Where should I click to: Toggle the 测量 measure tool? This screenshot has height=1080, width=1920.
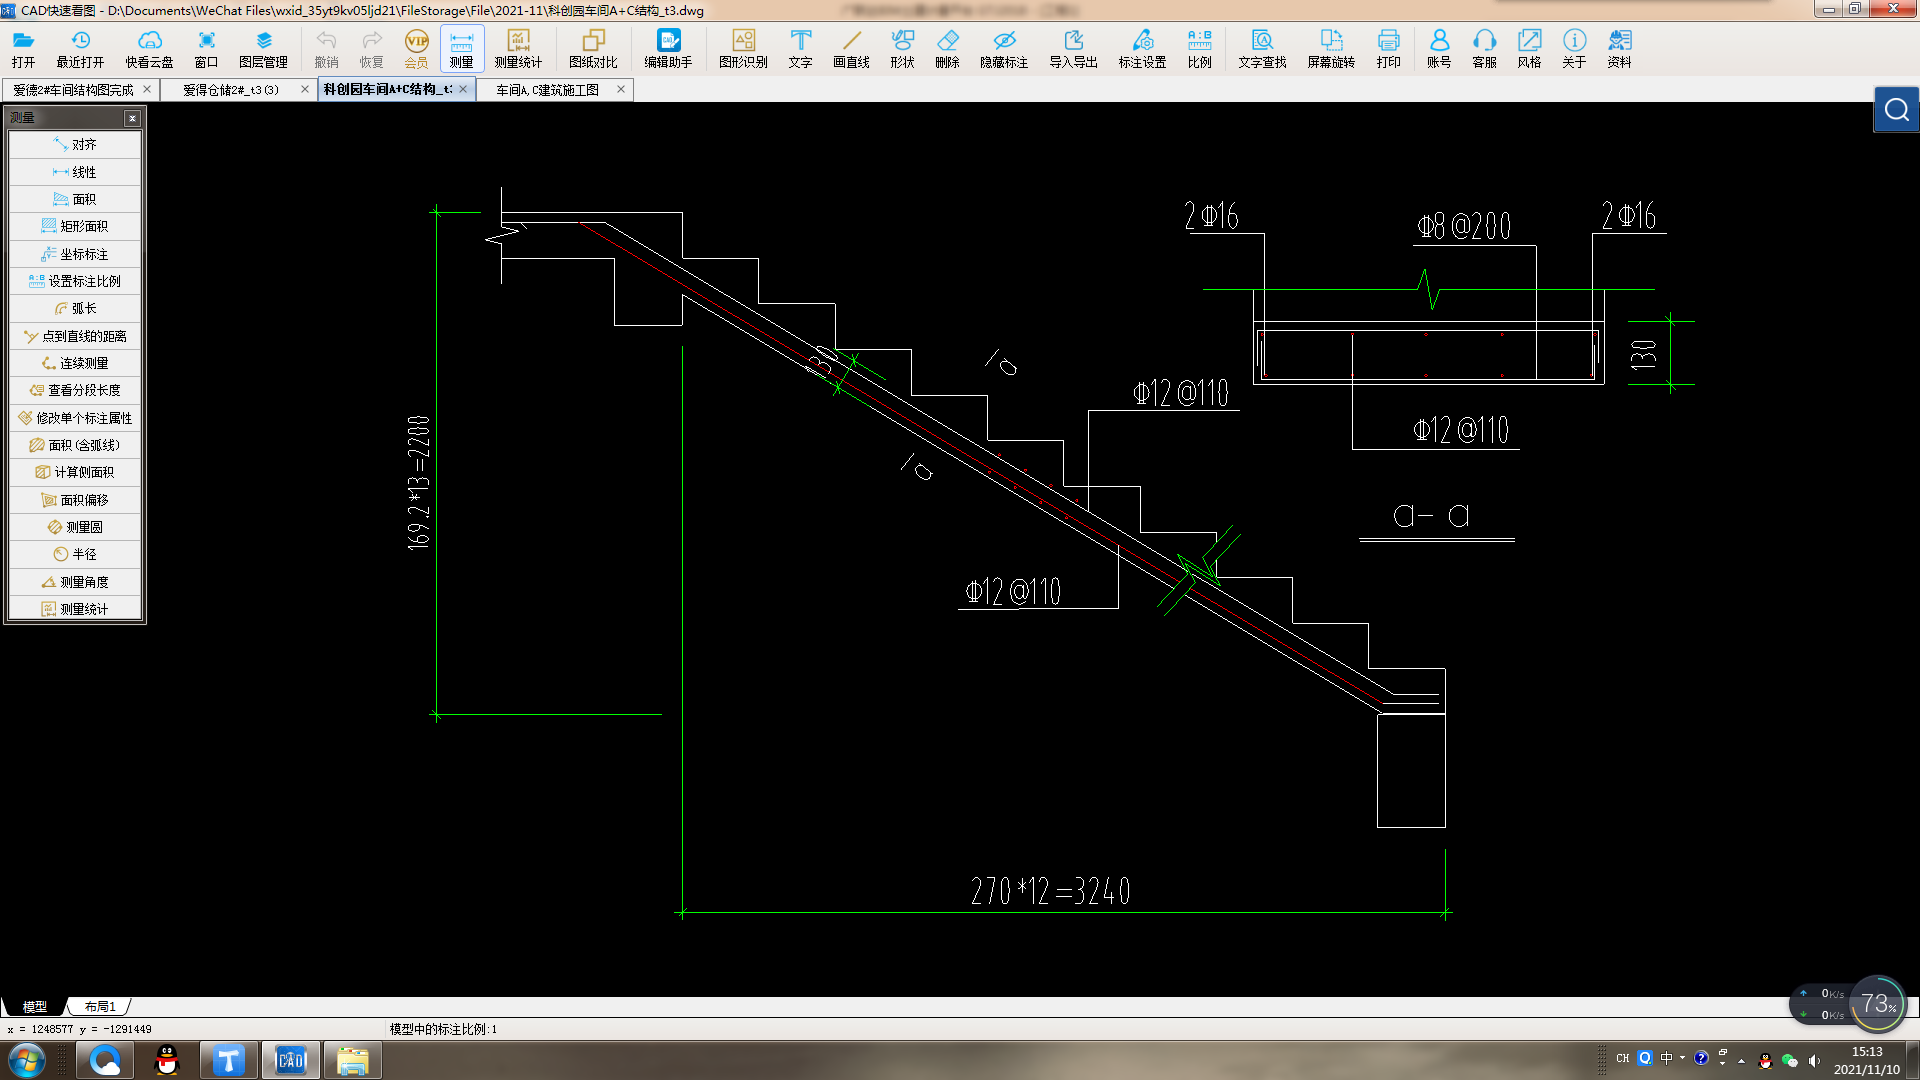tap(461, 49)
